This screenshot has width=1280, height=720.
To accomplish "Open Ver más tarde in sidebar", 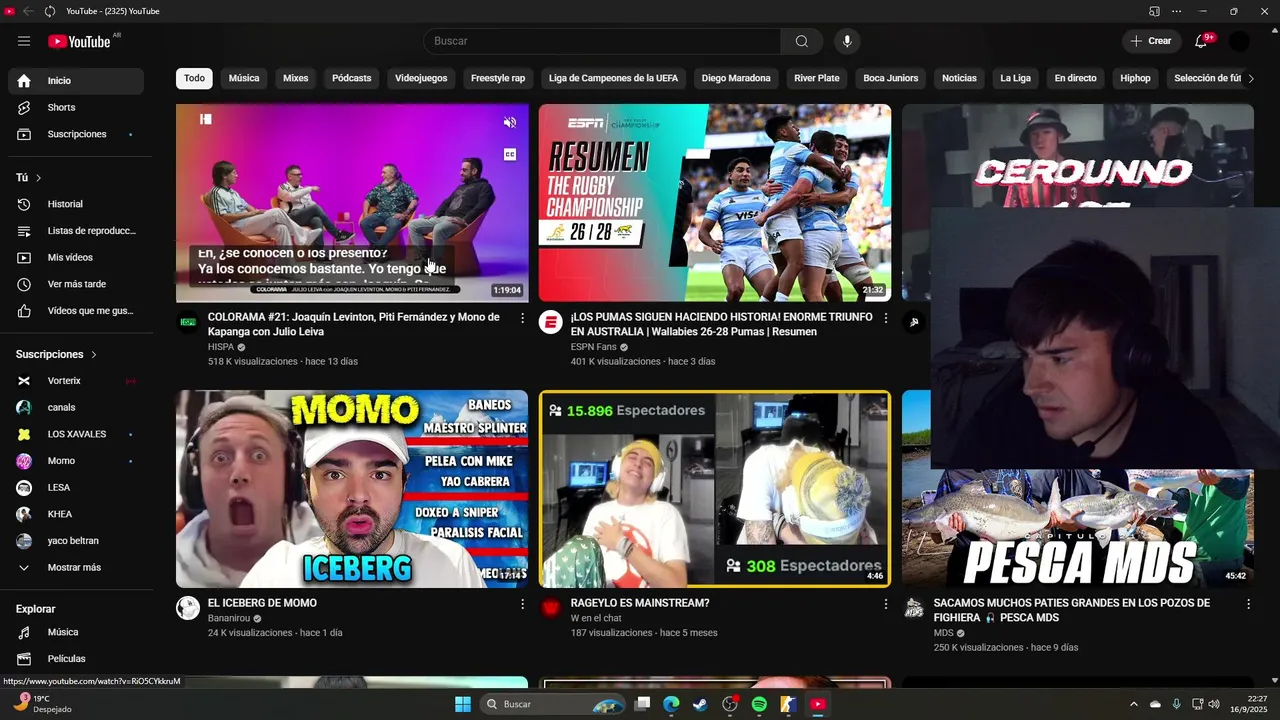I will pyautogui.click(x=76, y=284).
